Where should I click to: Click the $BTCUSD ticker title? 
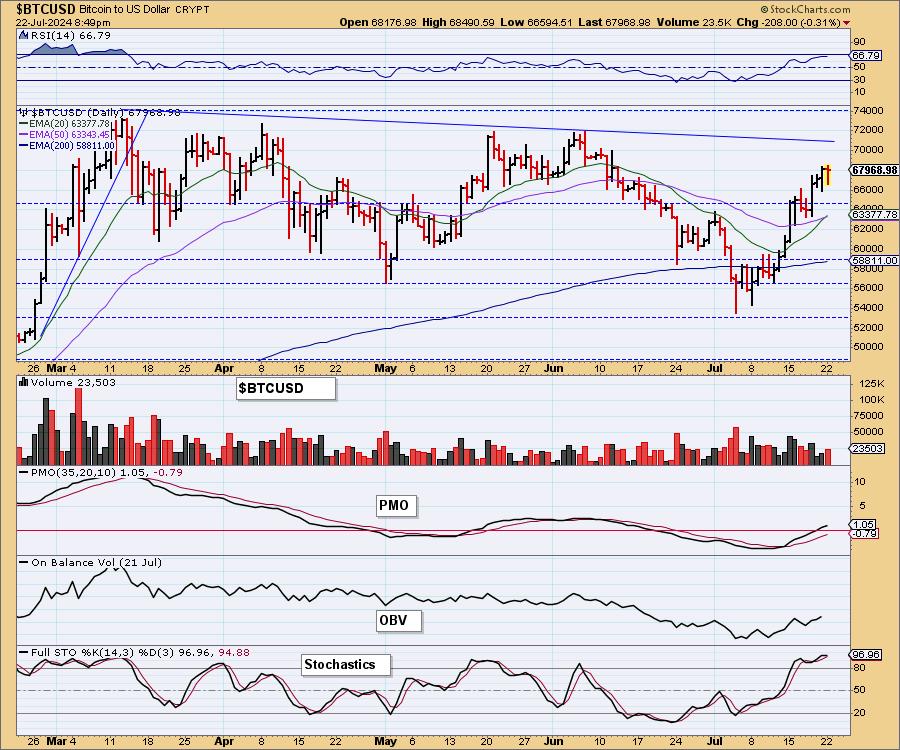45,9
